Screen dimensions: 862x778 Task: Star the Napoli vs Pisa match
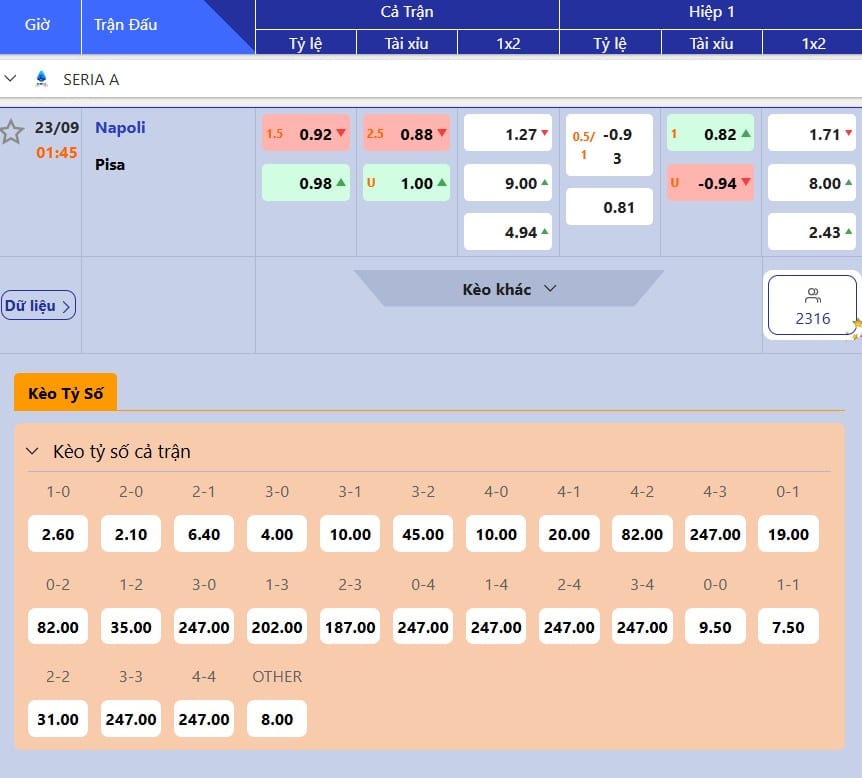pos(12,132)
